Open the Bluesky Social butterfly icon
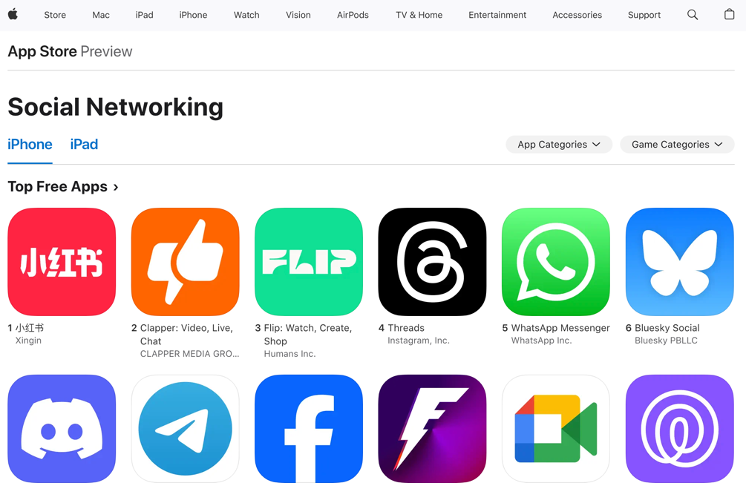Viewport: 746px width, 484px height. coord(679,262)
